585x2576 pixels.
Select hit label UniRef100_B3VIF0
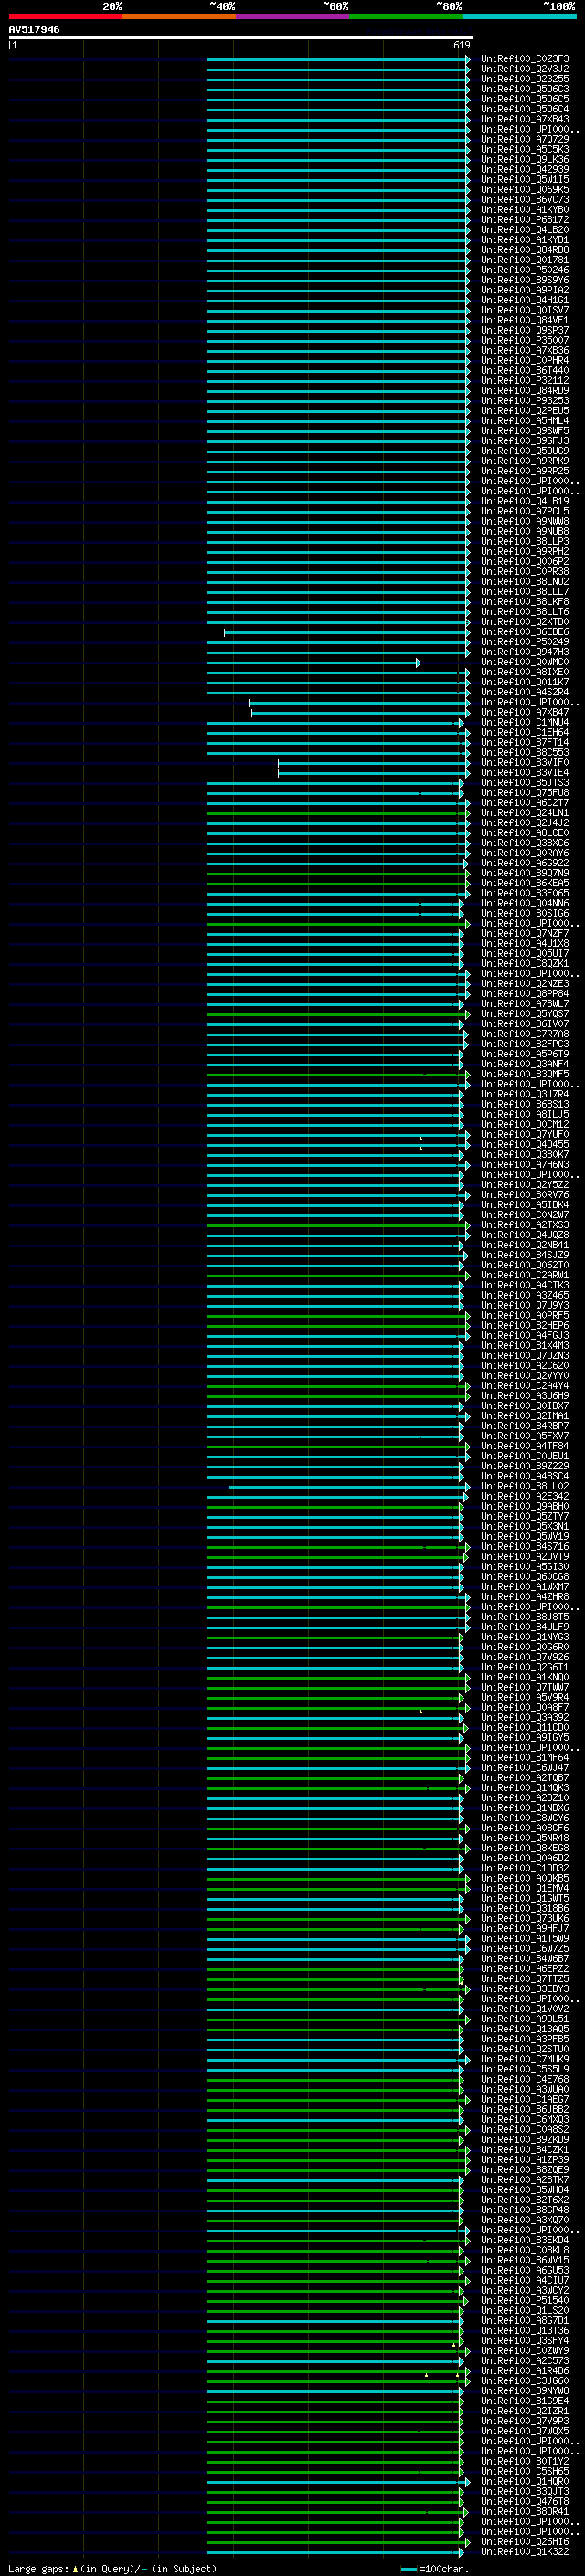click(x=525, y=763)
